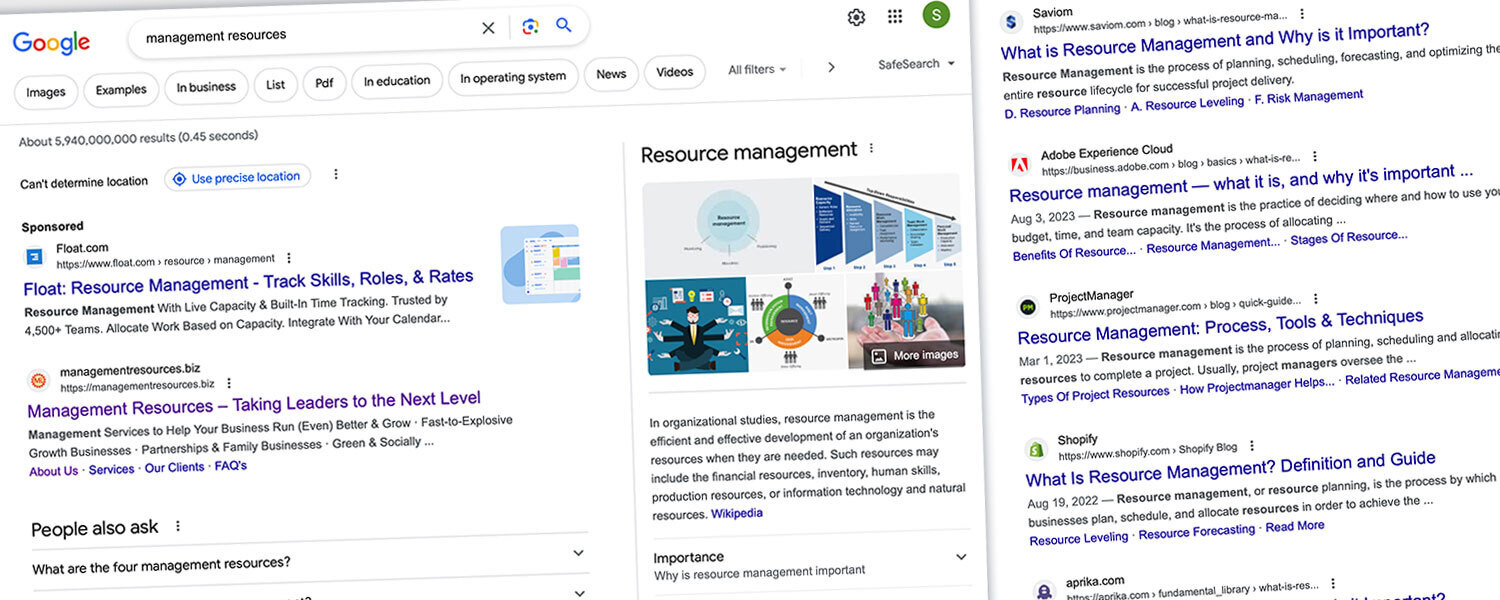Select the In business filter chip

(206, 87)
